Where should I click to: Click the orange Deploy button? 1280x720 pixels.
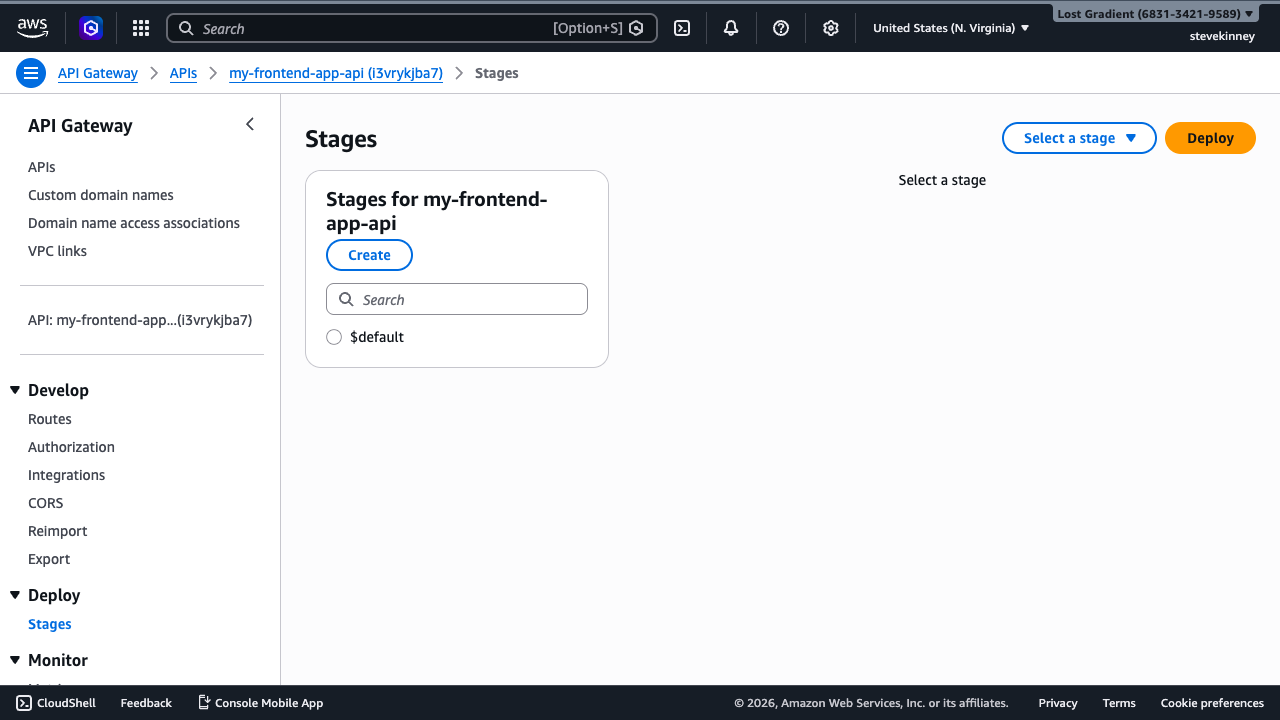pyautogui.click(x=1210, y=138)
